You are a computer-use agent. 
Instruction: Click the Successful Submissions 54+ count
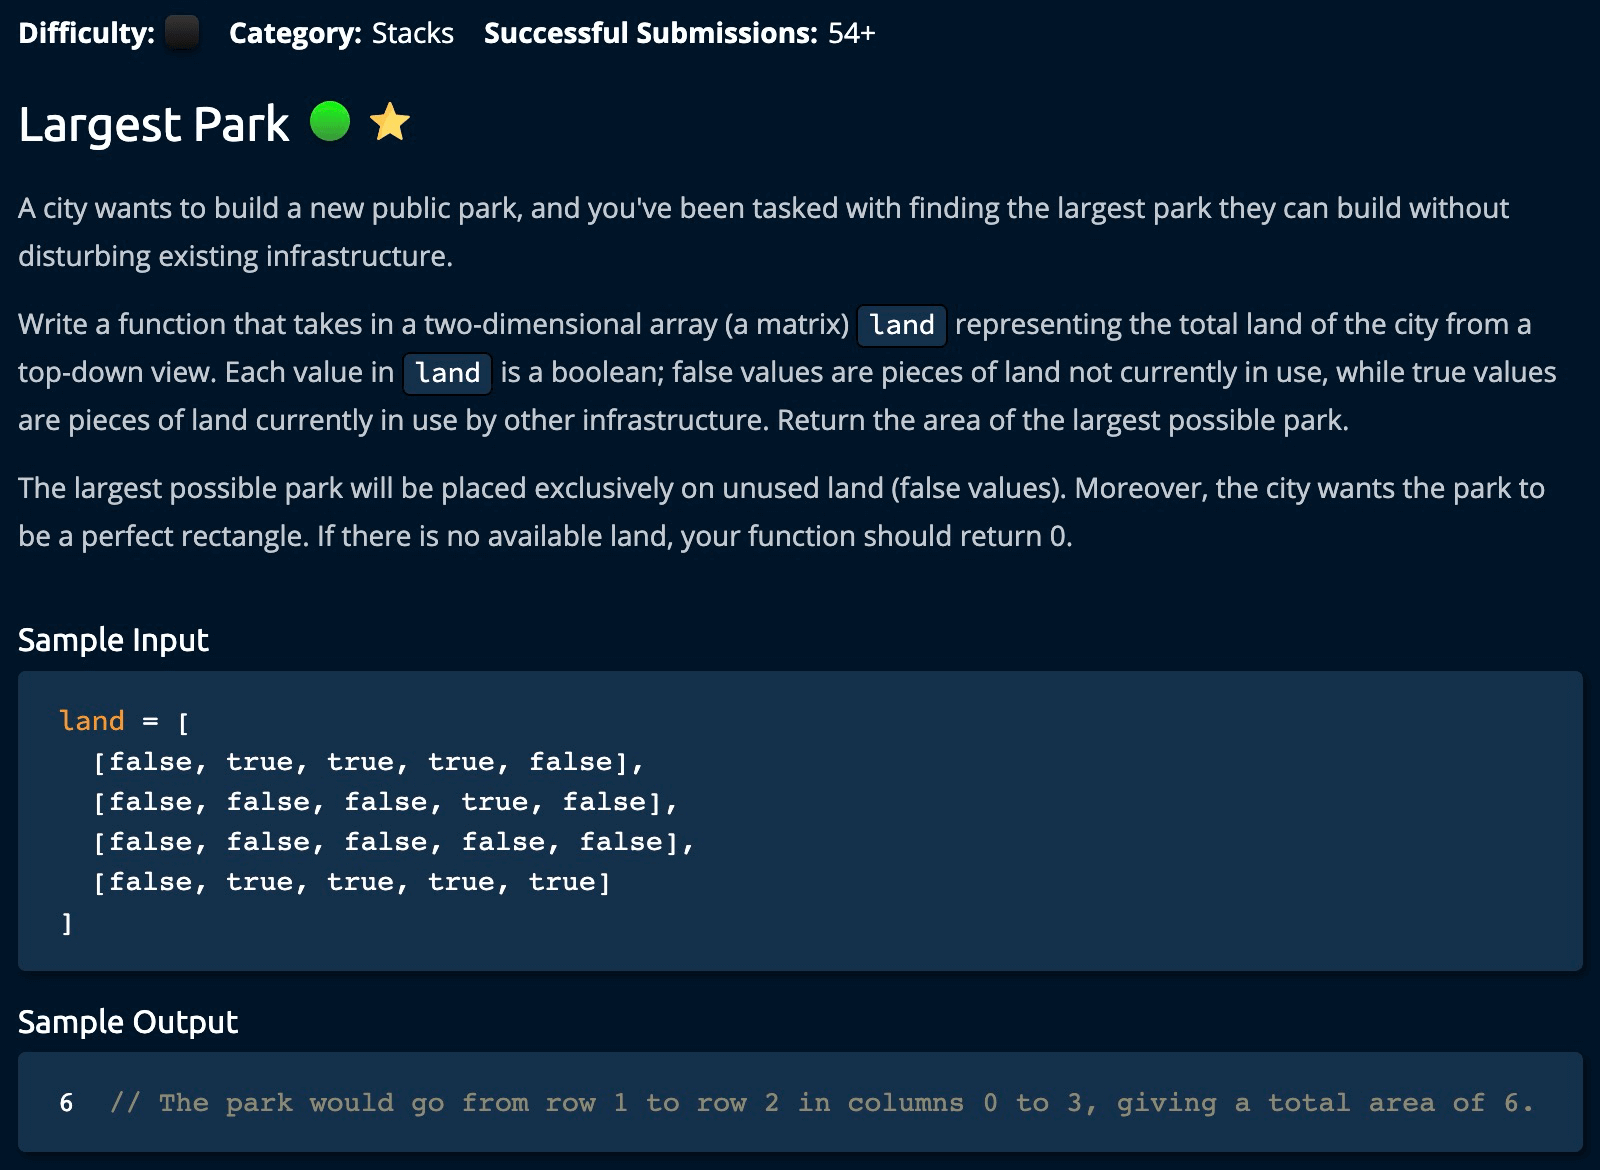(x=851, y=33)
